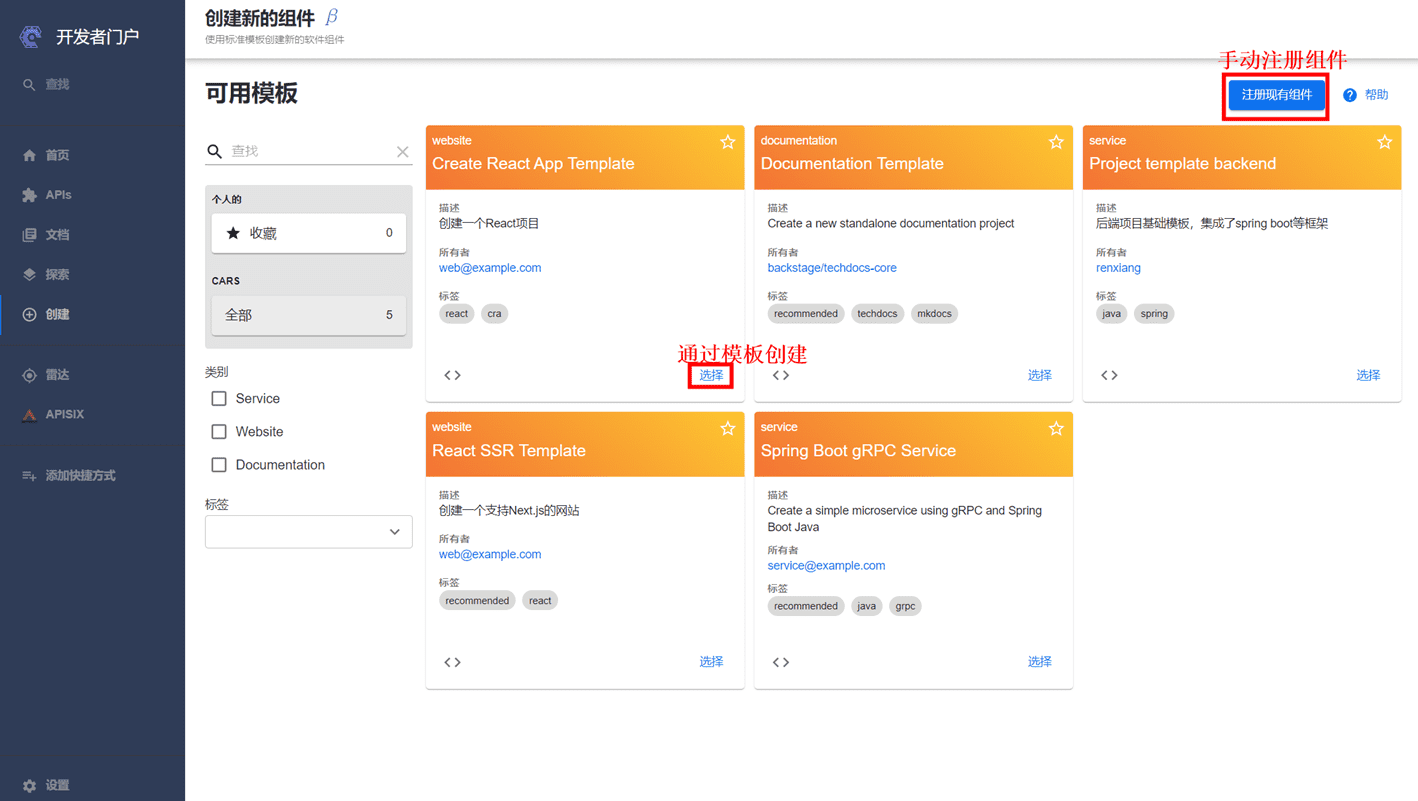This screenshot has height=801, width=1418.
Task: Go to 首页 home in the sidebar
Action: pyautogui.click(x=92, y=155)
